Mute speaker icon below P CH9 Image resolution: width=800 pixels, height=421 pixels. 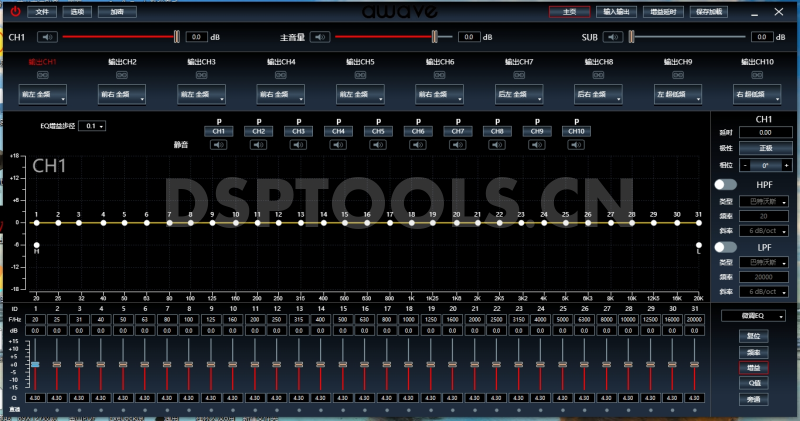coord(537,145)
